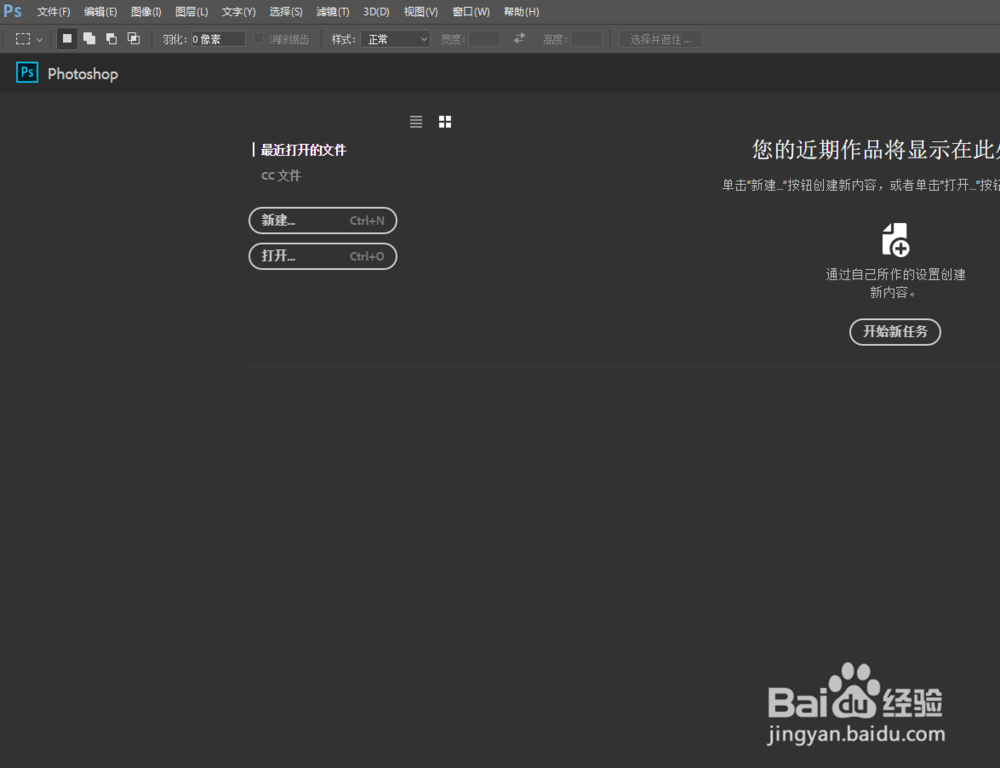
Task: Open the 帮助(H) menu
Action: 521,11
